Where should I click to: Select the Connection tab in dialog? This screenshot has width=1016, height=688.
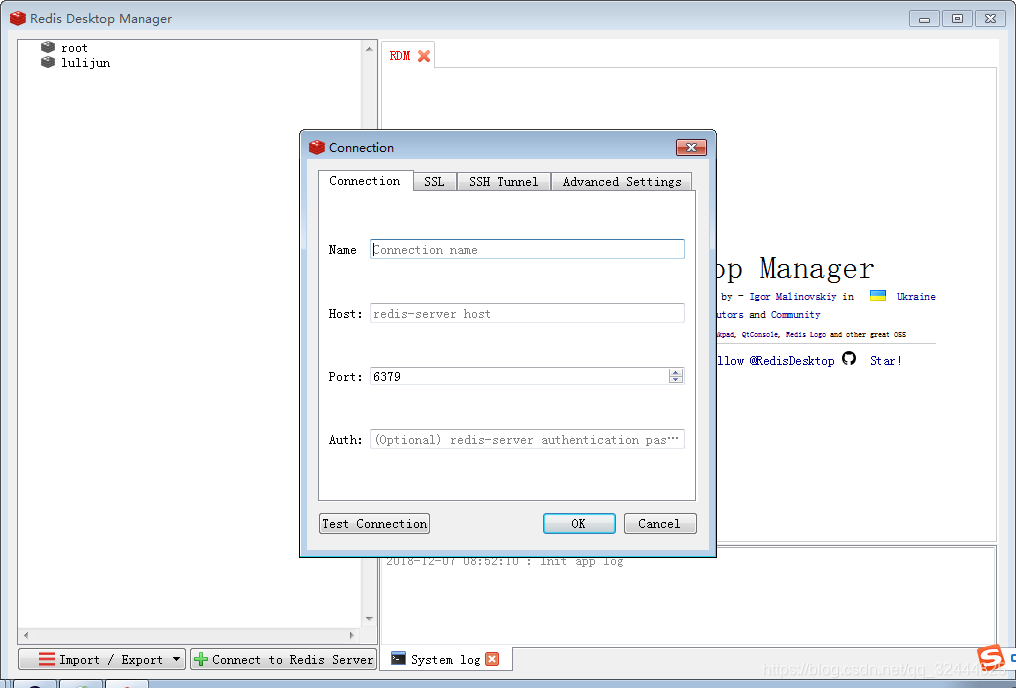tap(365, 181)
